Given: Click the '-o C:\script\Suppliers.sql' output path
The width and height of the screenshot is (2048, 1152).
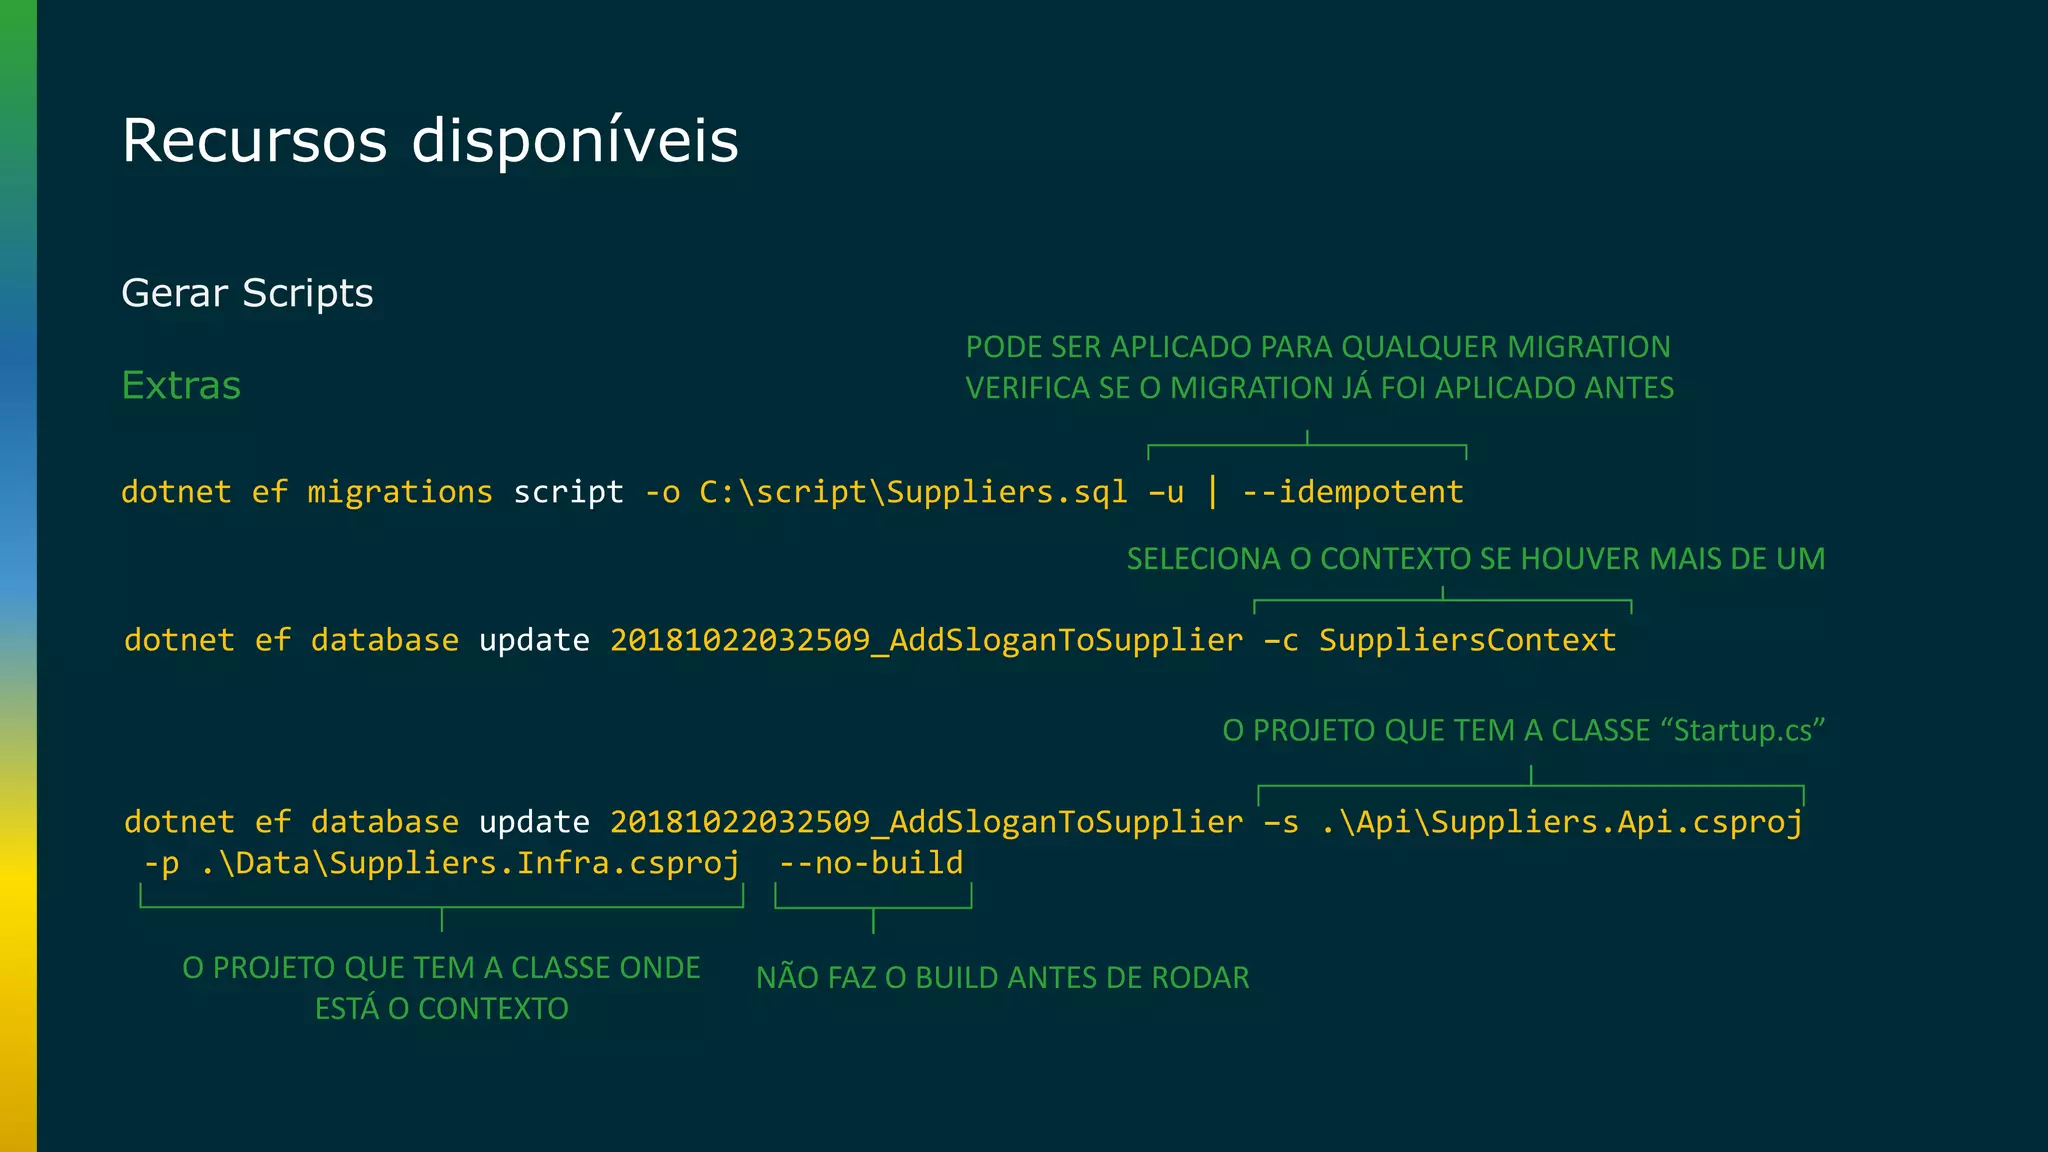Looking at the screenshot, I should click(x=886, y=492).
